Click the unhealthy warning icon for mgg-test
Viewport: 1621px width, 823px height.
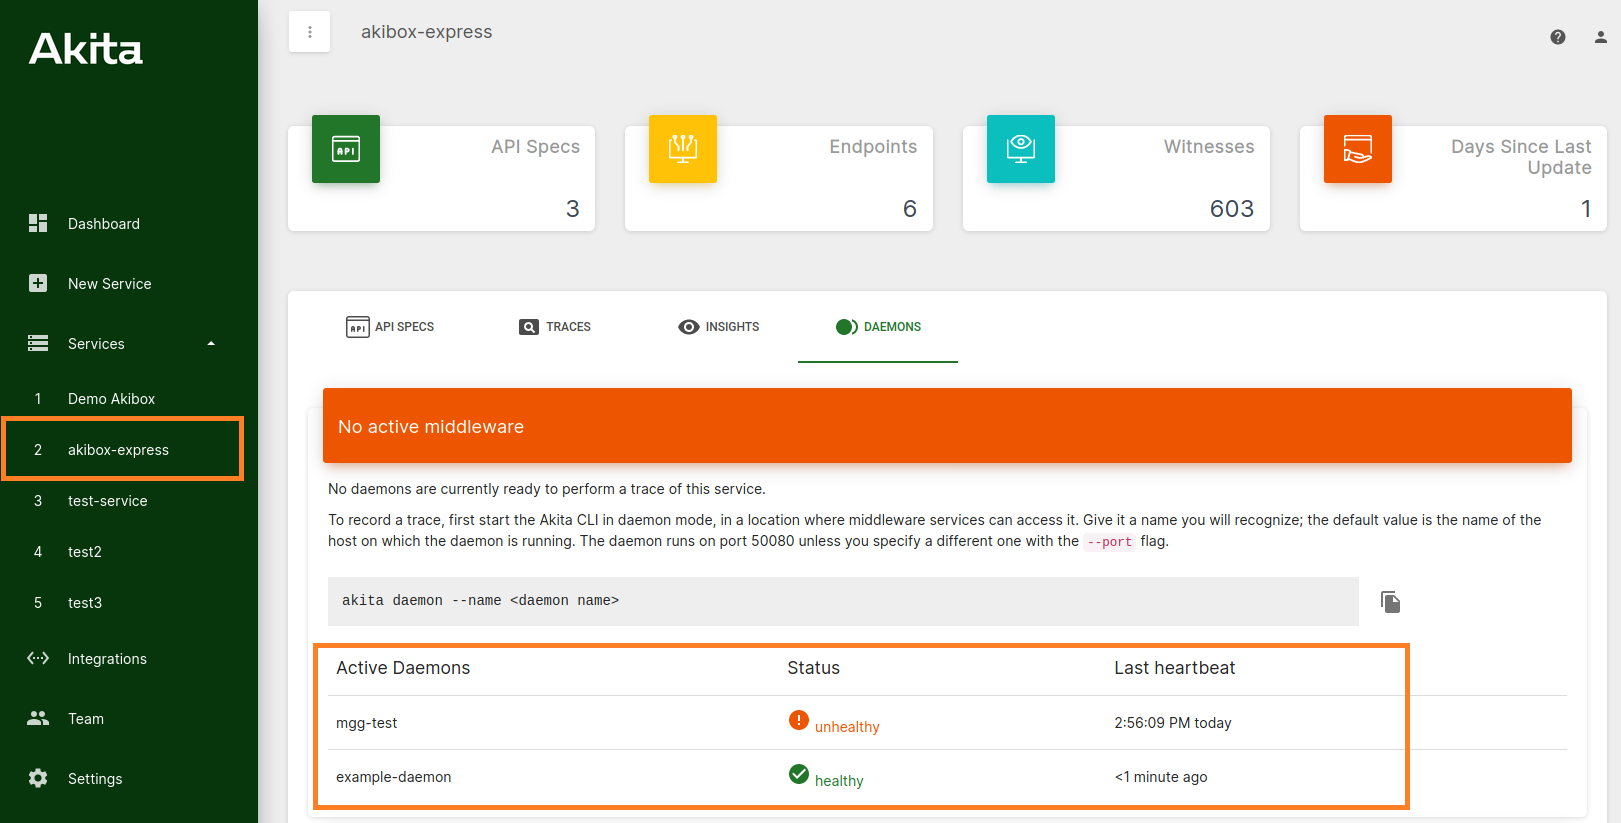pos(799,720)
